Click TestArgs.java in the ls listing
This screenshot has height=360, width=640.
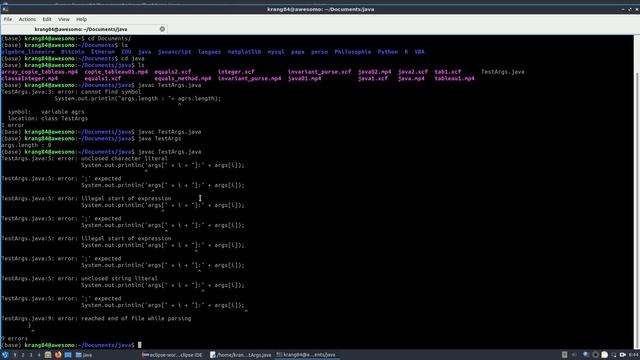[x=502, y=72]
